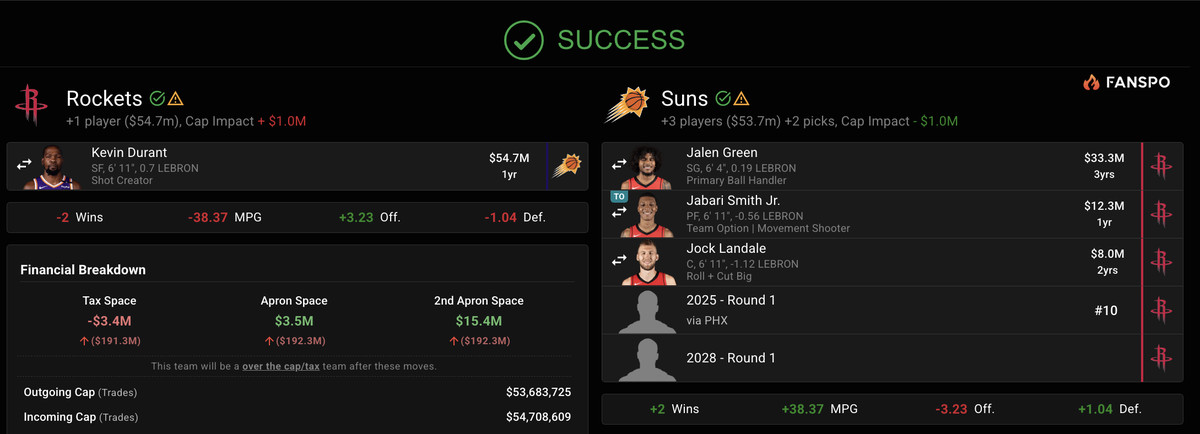Screen dimensions: 1200x434
Task: Click the green check icon beside Suns
Action: 723,99
